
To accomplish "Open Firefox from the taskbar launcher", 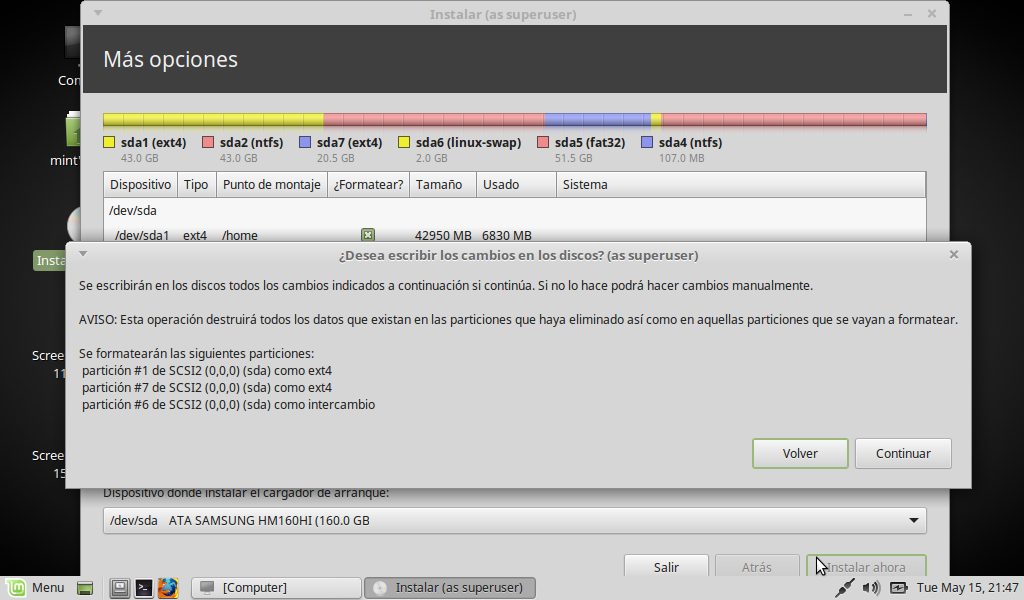I will coord(167,587).
